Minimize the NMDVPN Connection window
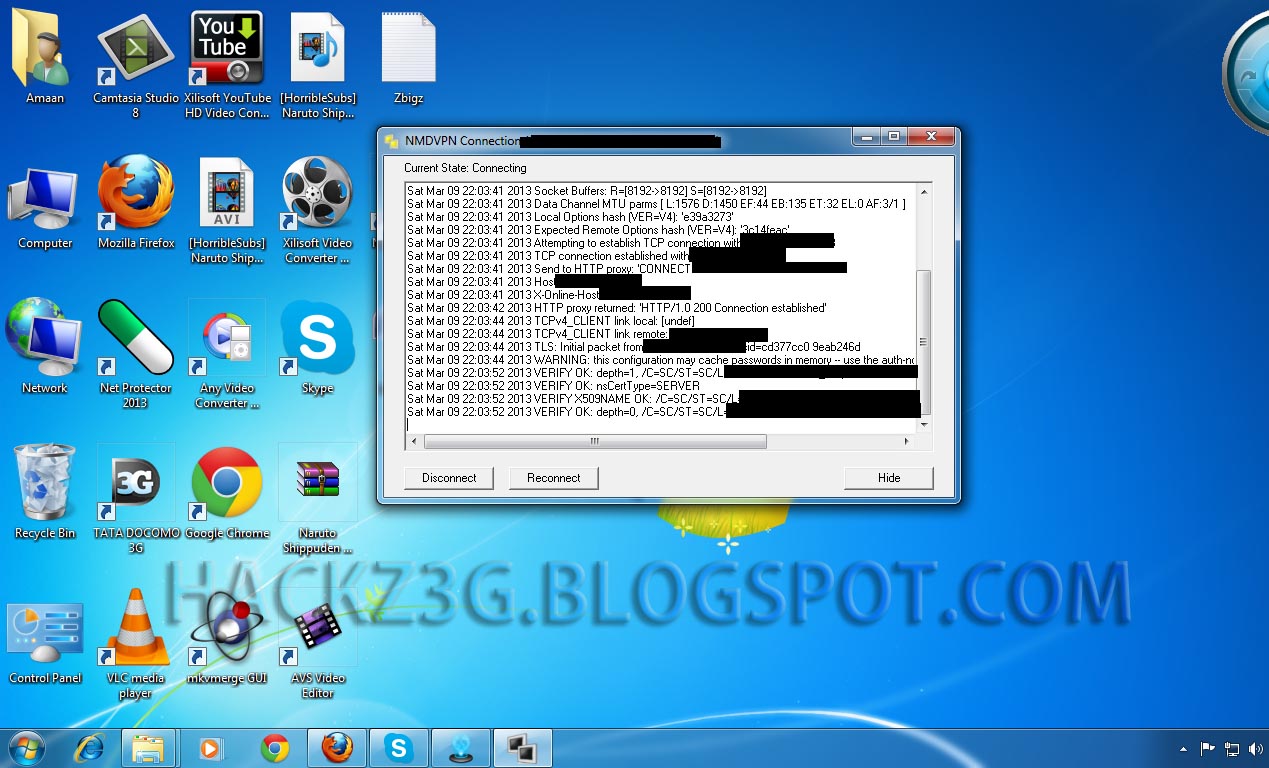1269x768 pixels. click(x=868, y=137)
